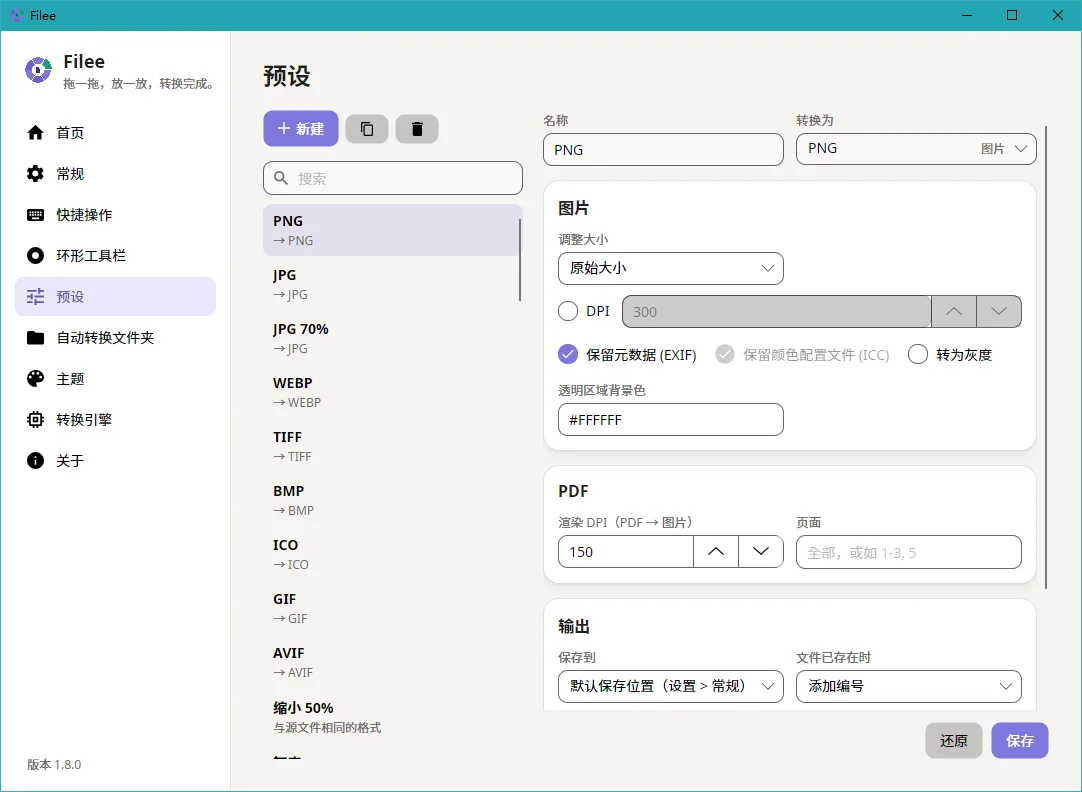Select the WEBP preset
Image resolution: width=1082 pixels, height=792 pixels.
tap(393, 392)
